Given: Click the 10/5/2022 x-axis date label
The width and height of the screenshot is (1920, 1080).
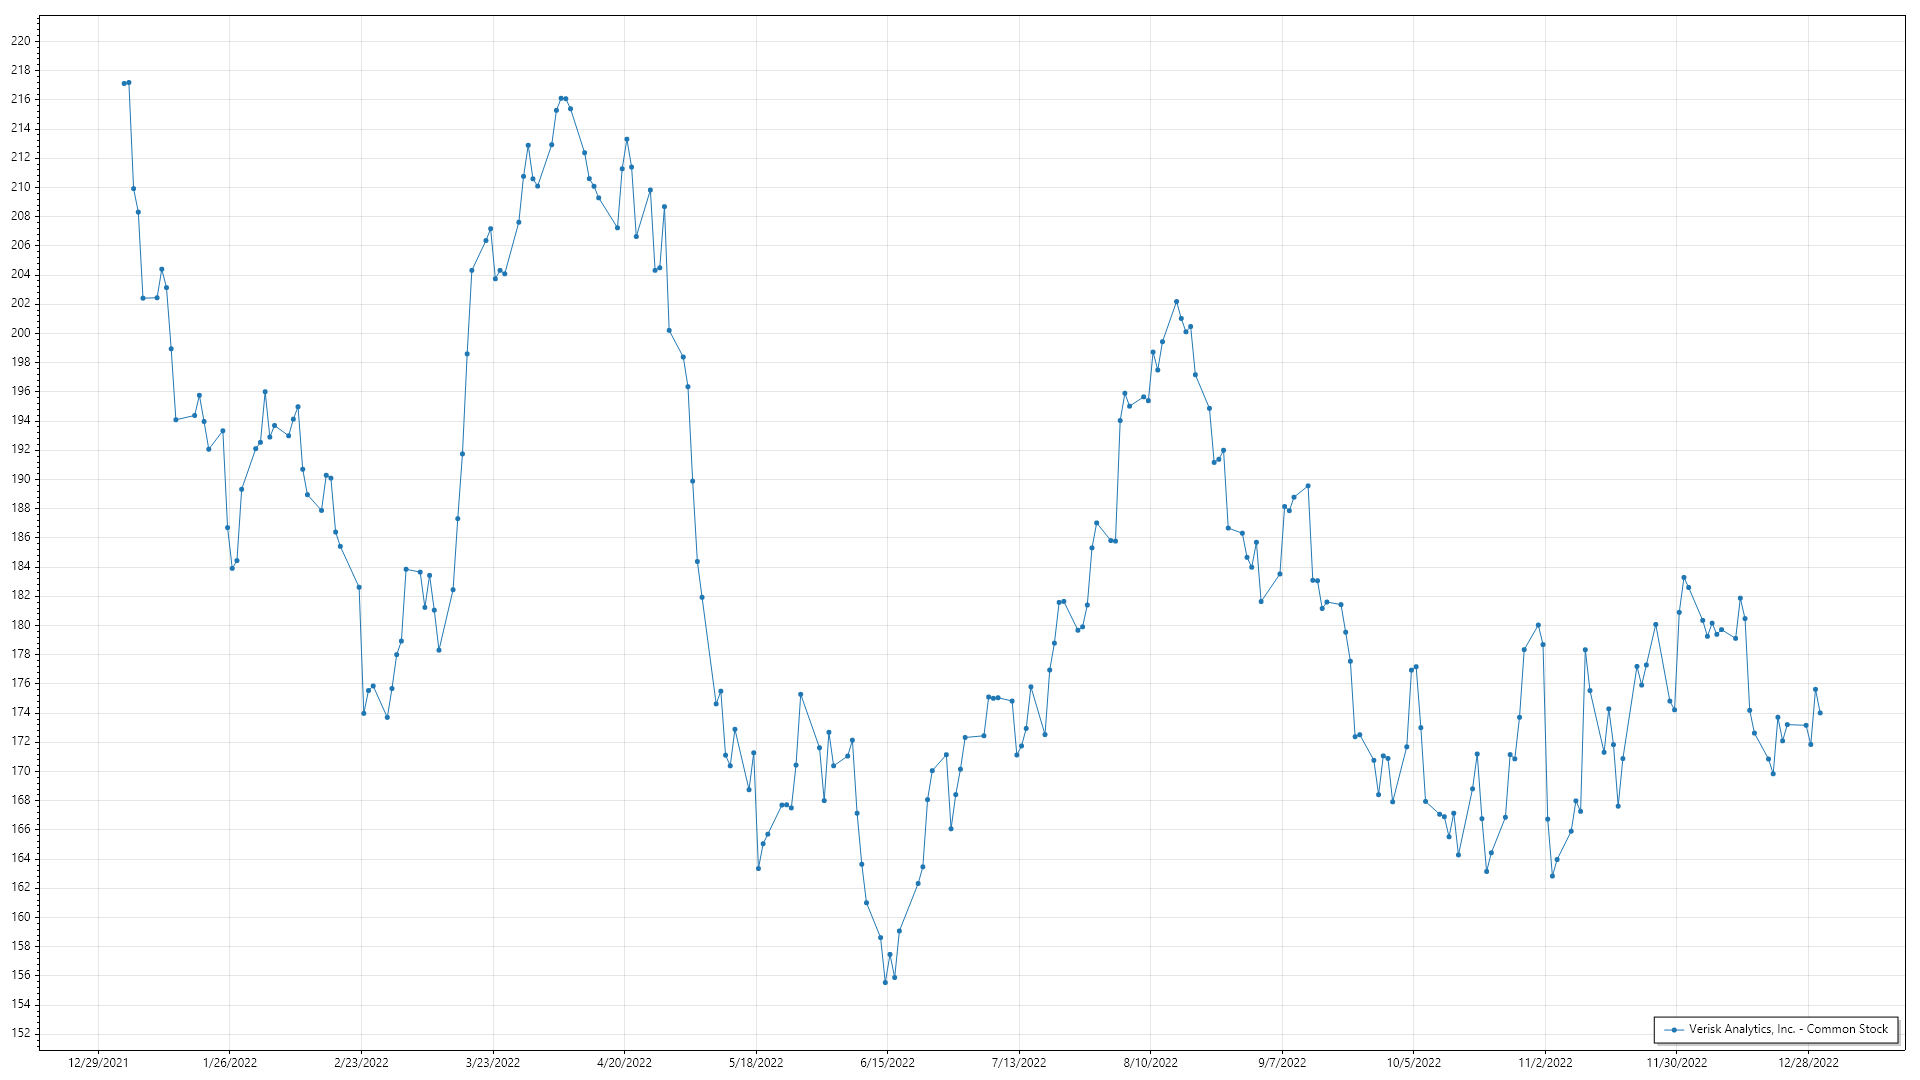Looking at the screenshot, I should point(1413,1063).
